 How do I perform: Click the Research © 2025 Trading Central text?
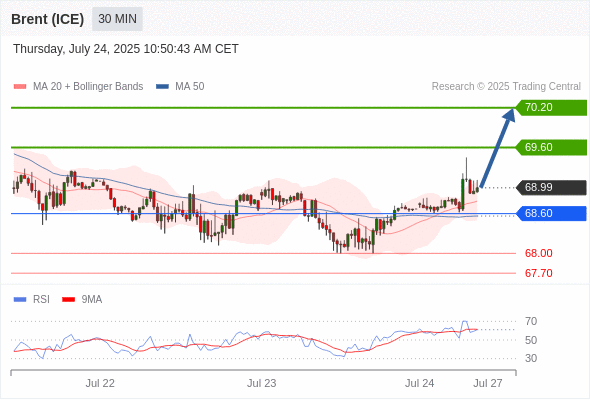pos(506,87)
